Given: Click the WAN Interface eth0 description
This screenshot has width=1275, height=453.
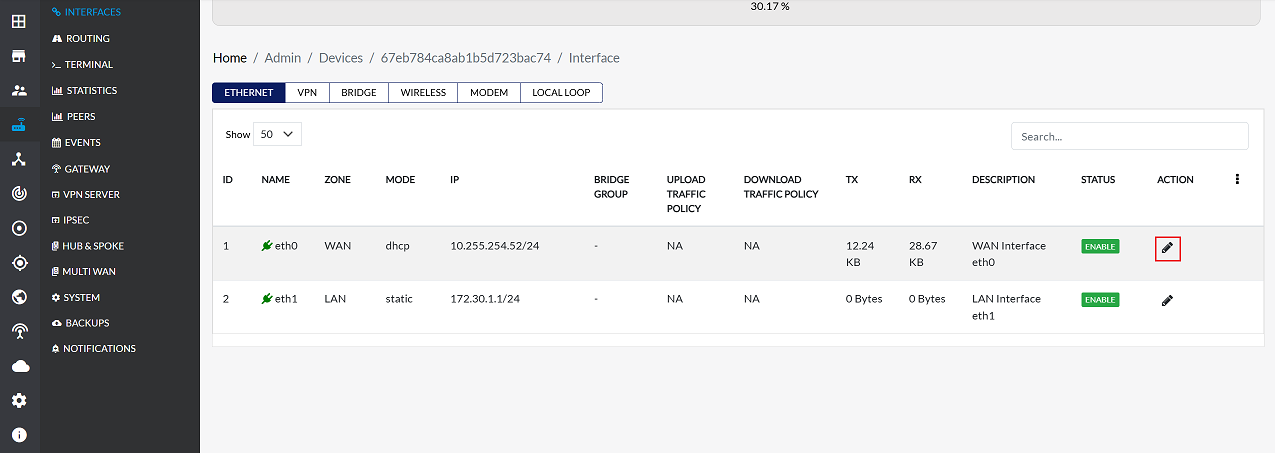Looking at the screenshot, I should coord(1009,254).
